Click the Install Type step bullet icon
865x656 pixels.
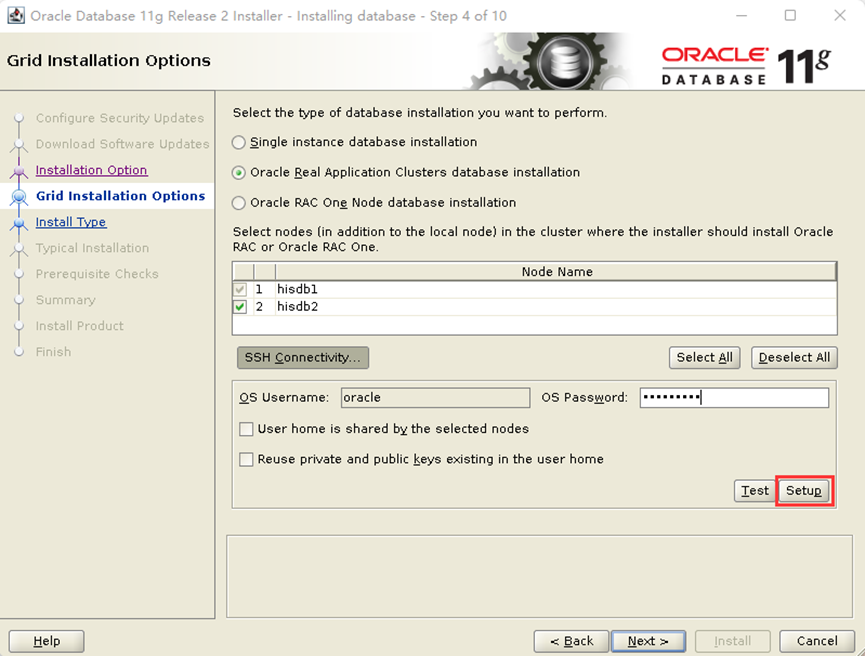(19, 223)
